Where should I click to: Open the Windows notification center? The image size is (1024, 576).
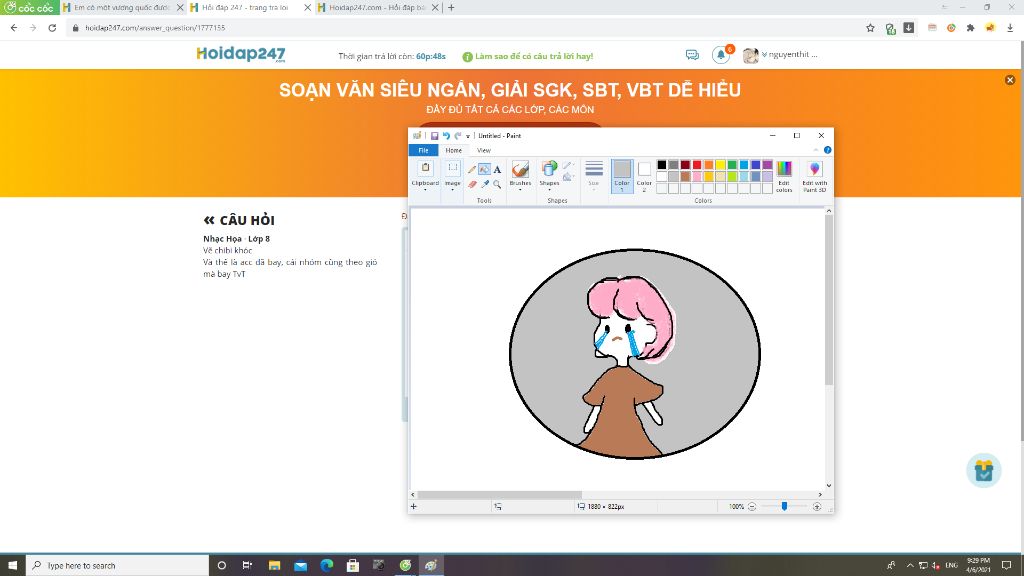(x=1006, y=566)
